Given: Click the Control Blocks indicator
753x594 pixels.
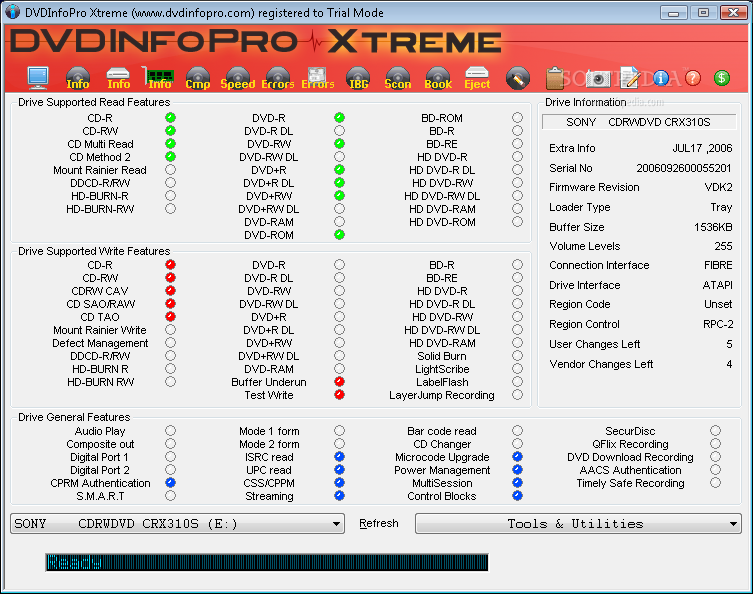Looking at the screenshot, I should click(517, 496).
